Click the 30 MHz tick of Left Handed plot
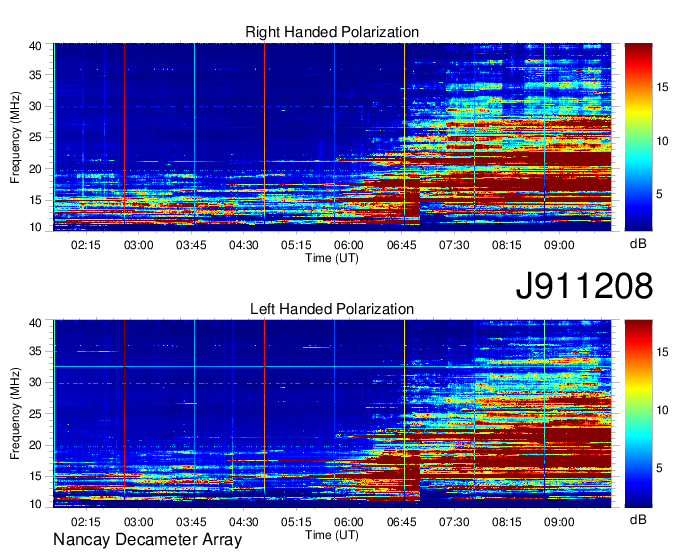This screenshot has height=552, width=680. pyautogui.click(x=35, y=382)
